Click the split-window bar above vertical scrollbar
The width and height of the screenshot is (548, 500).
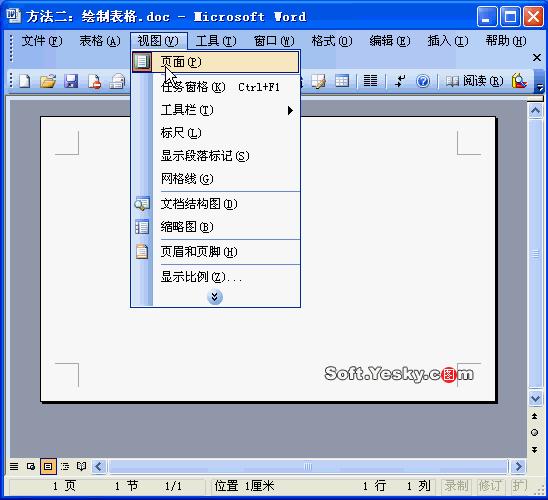click(x=535, y=99)
